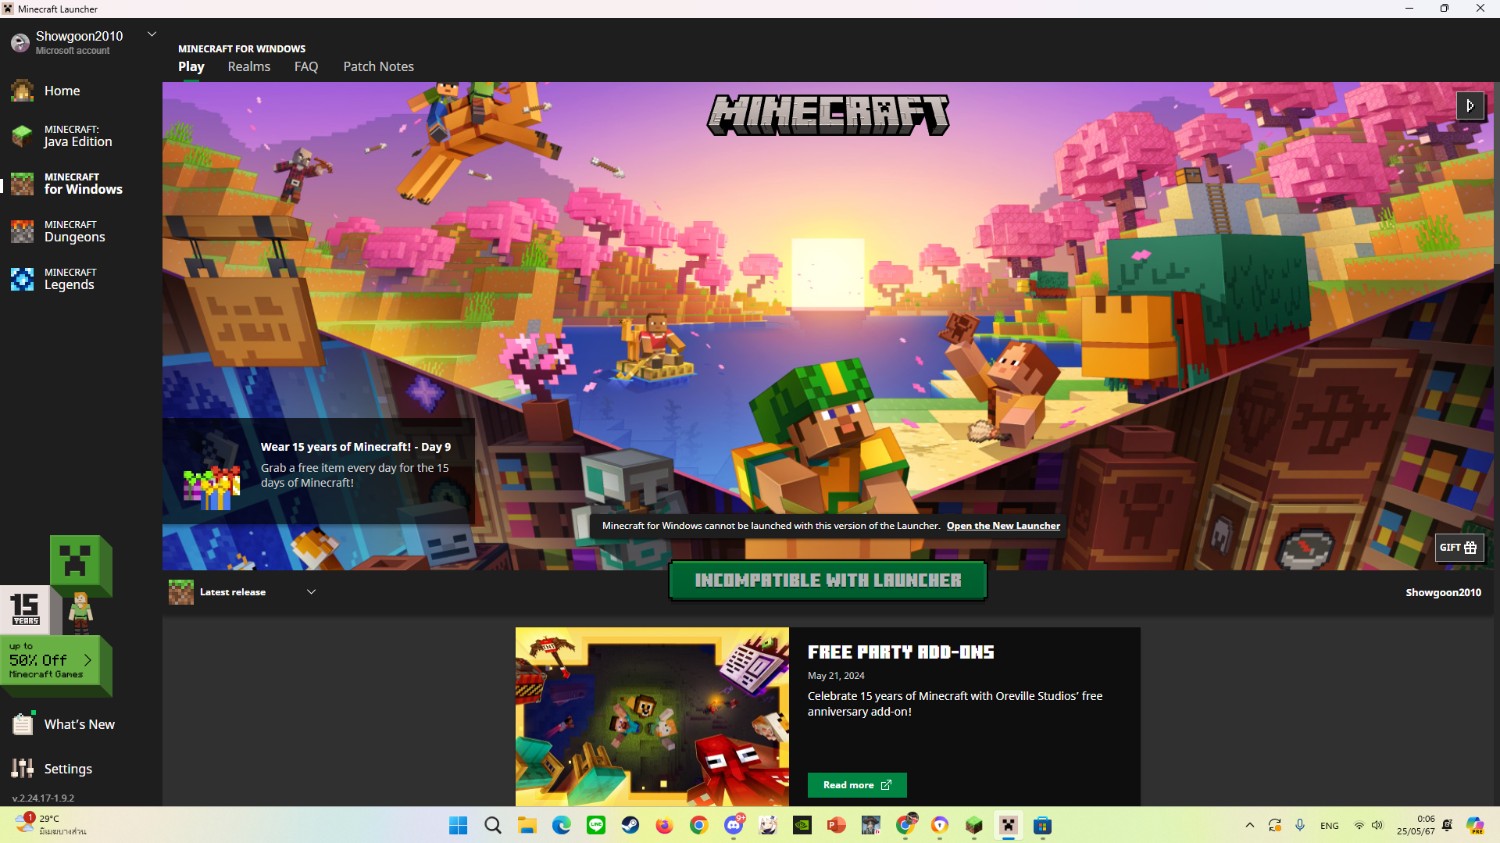
Task: Open Steam from the taskbar
Action: coord(630,825)
